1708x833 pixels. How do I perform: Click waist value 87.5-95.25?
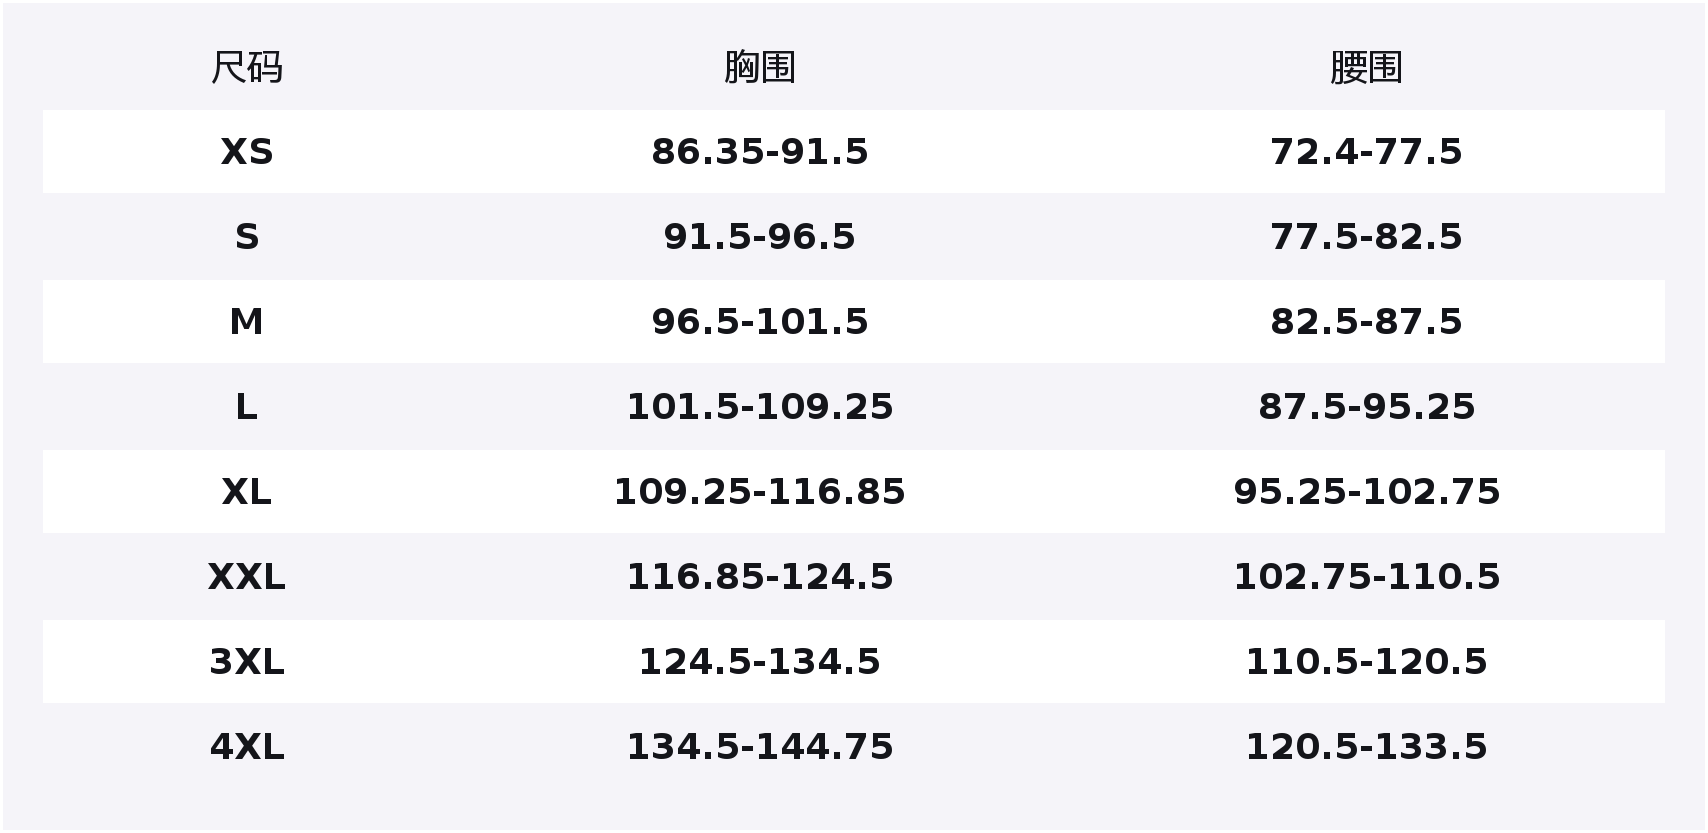[1366, 407]
